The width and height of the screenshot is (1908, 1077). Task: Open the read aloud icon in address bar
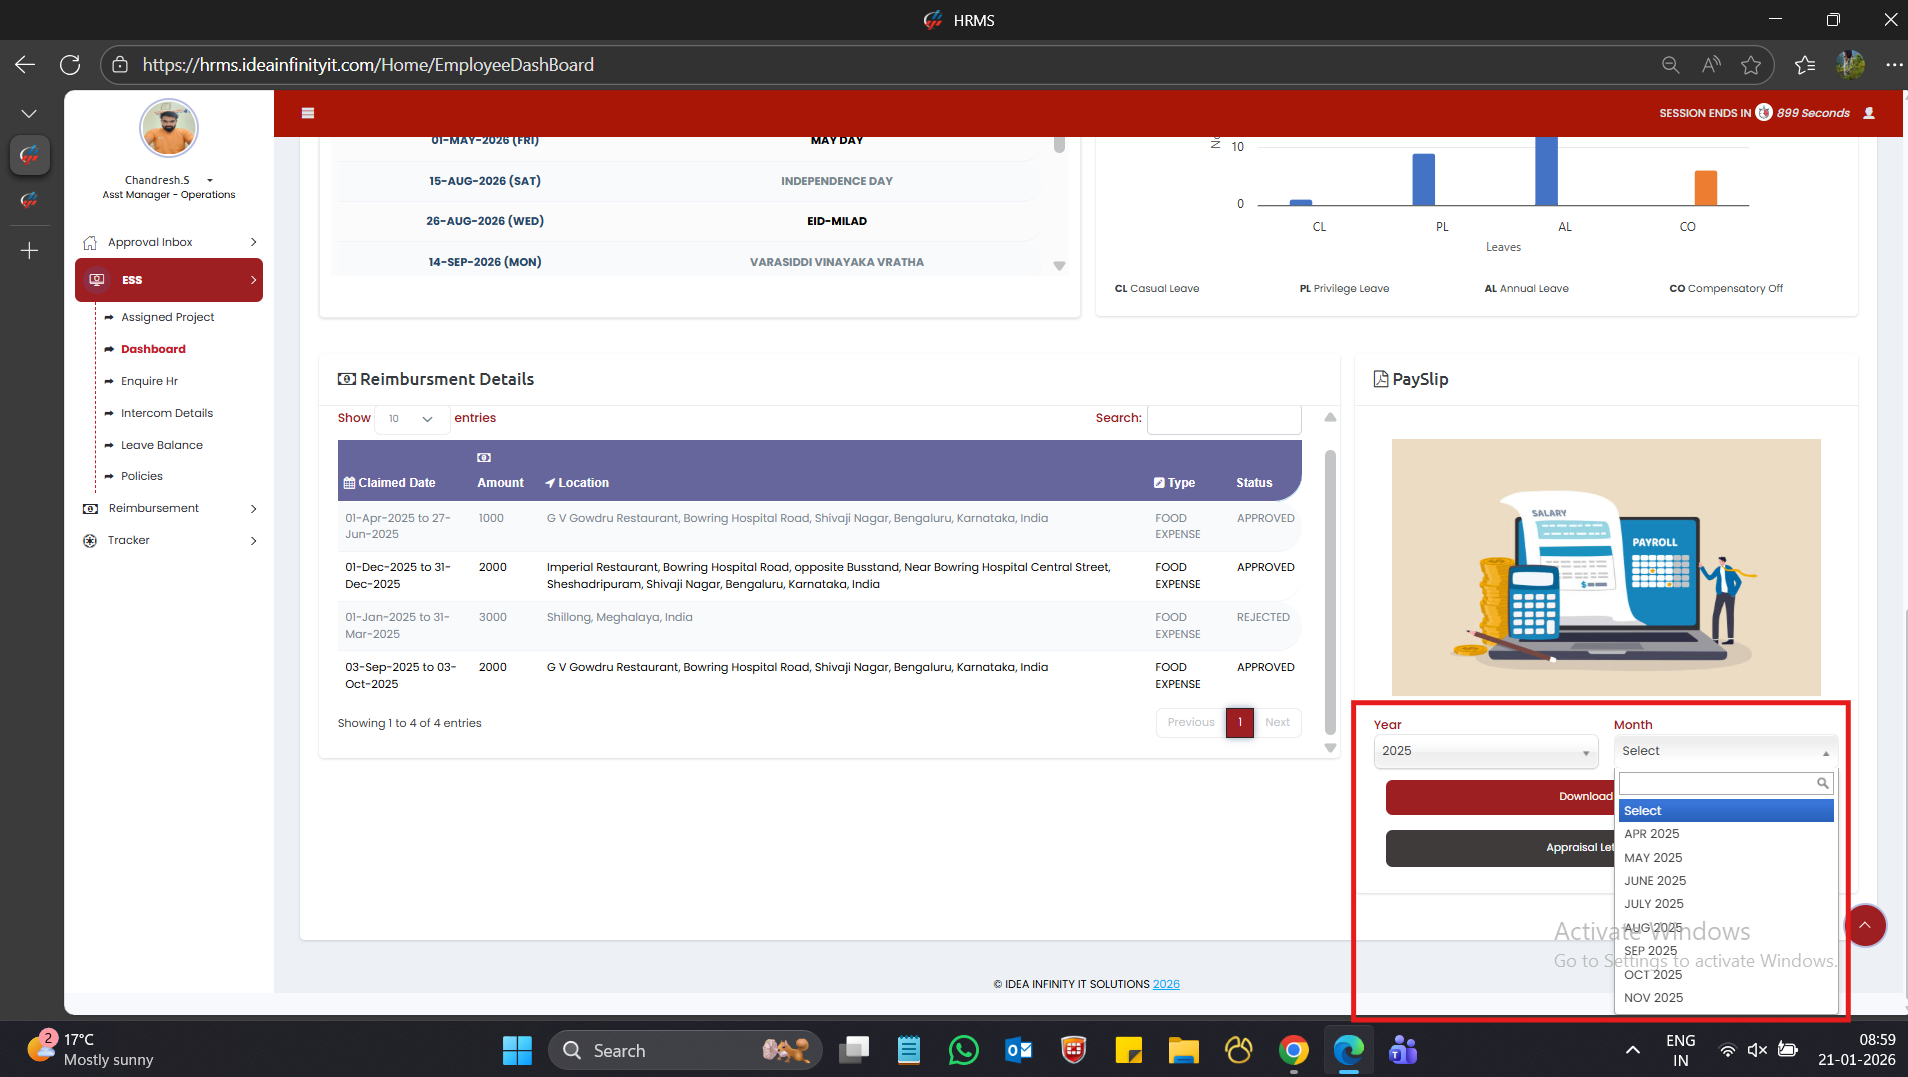[1711, 65]
